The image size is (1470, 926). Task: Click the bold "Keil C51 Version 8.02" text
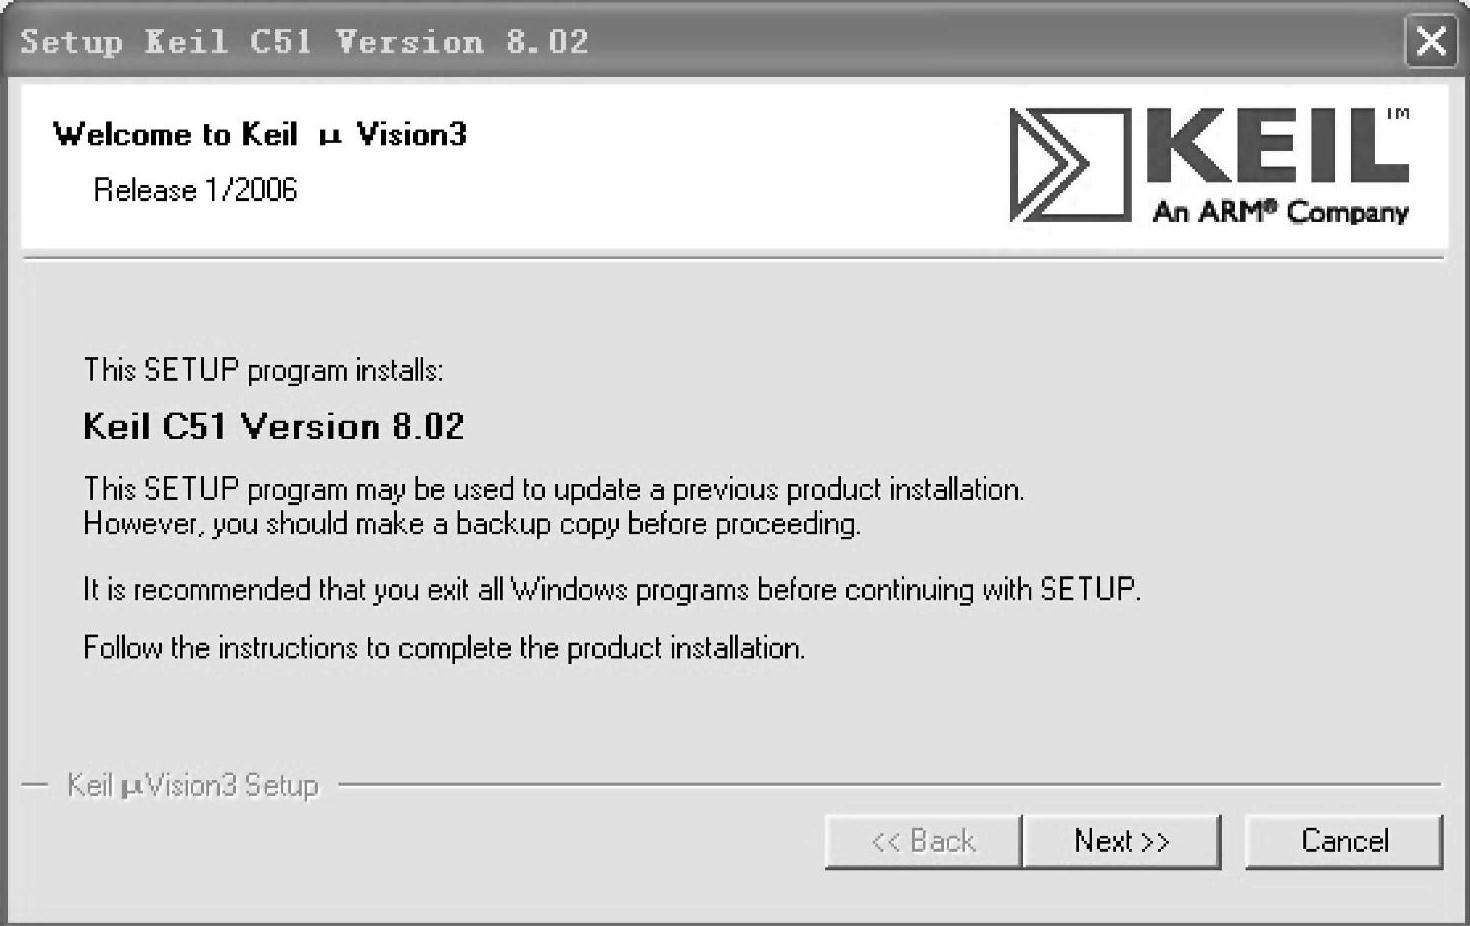point(273,427)
